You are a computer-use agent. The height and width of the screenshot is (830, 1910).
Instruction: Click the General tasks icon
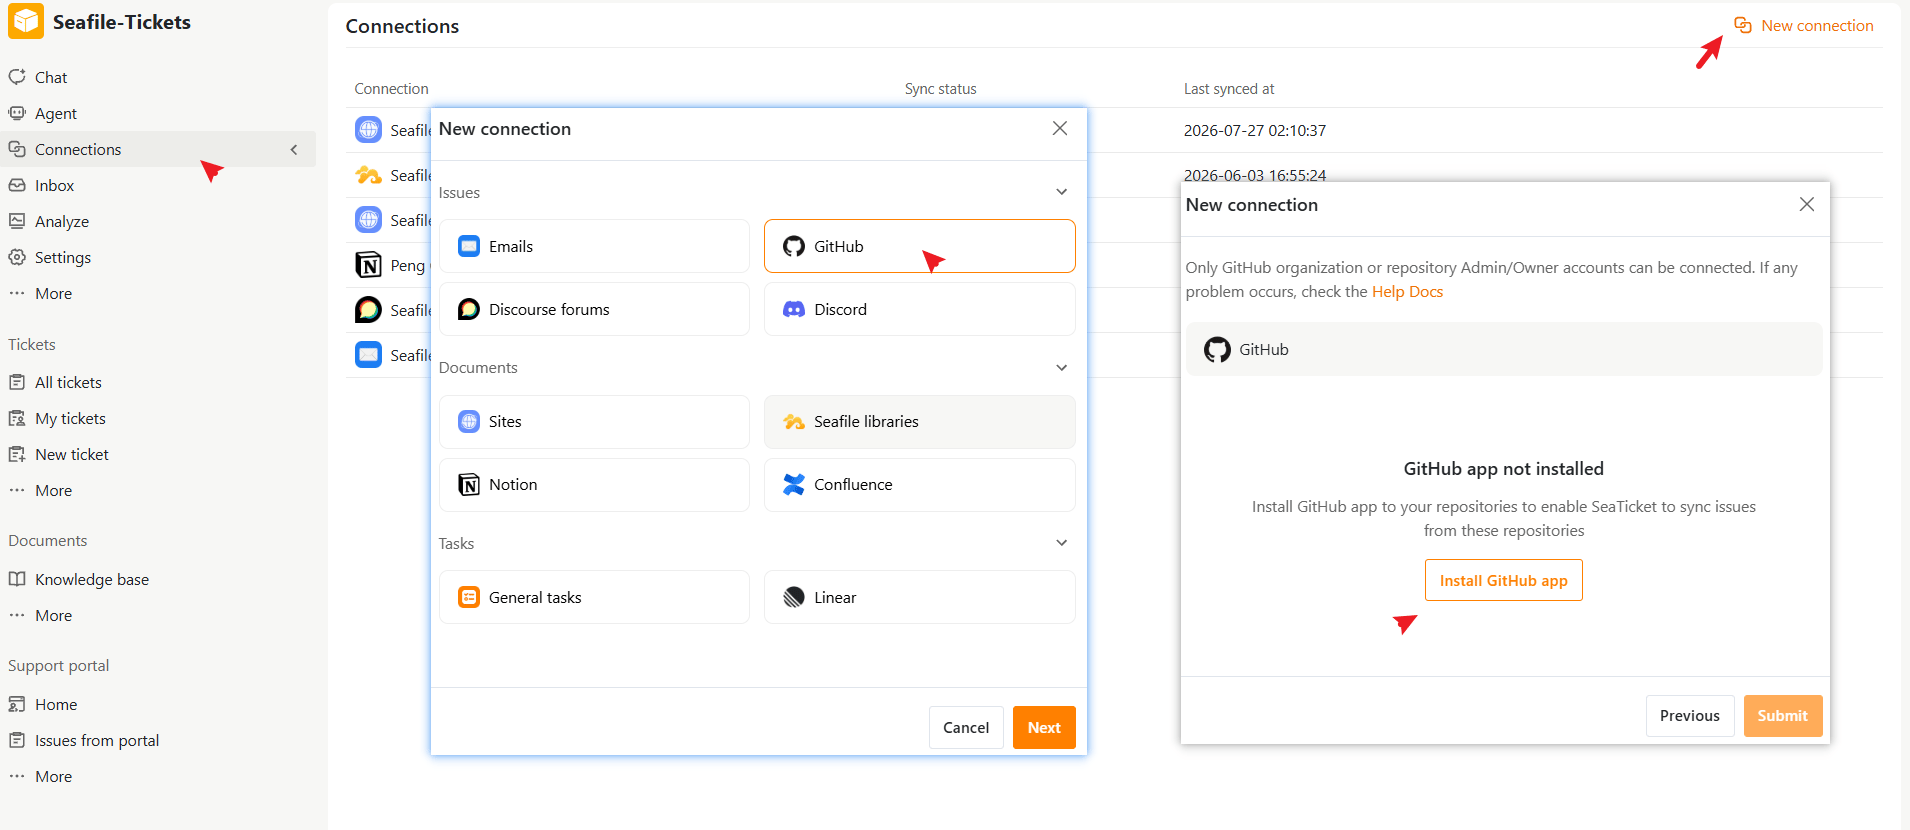pos(469,597)
